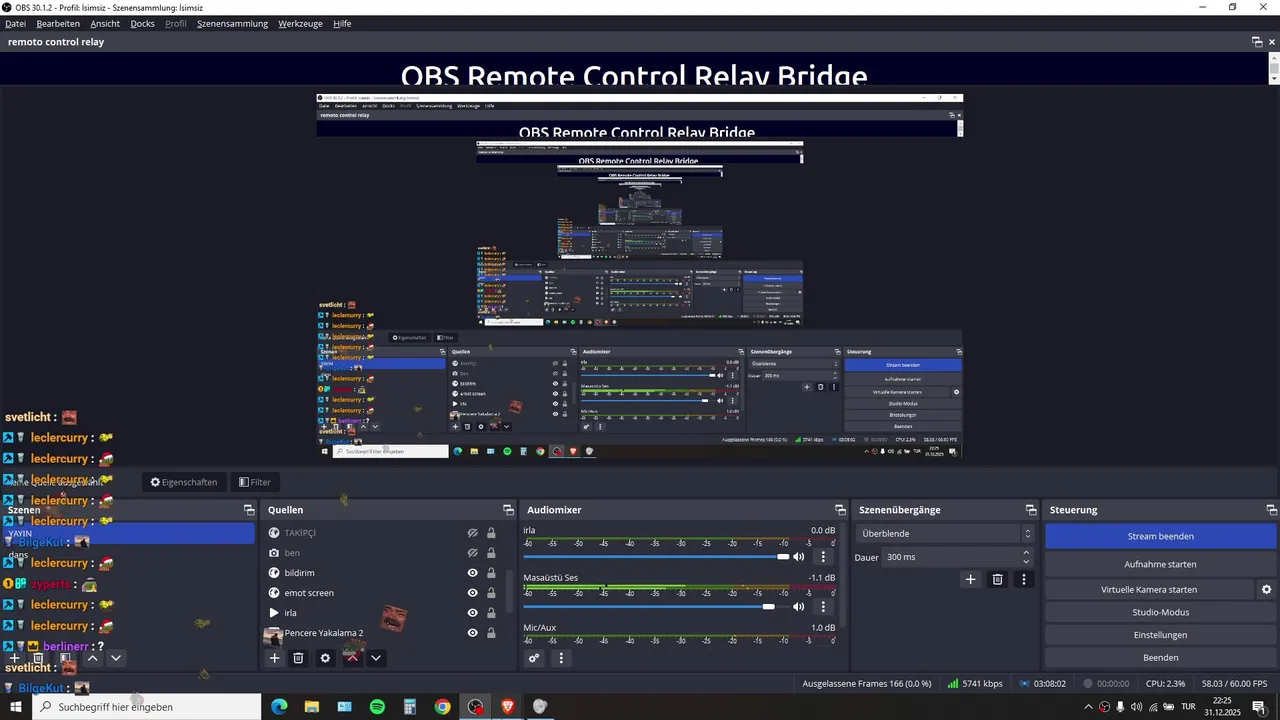Open the Ansicht menu
Image resolution: width=1280 pixels, height=720 pixels.
coord(105,23)
